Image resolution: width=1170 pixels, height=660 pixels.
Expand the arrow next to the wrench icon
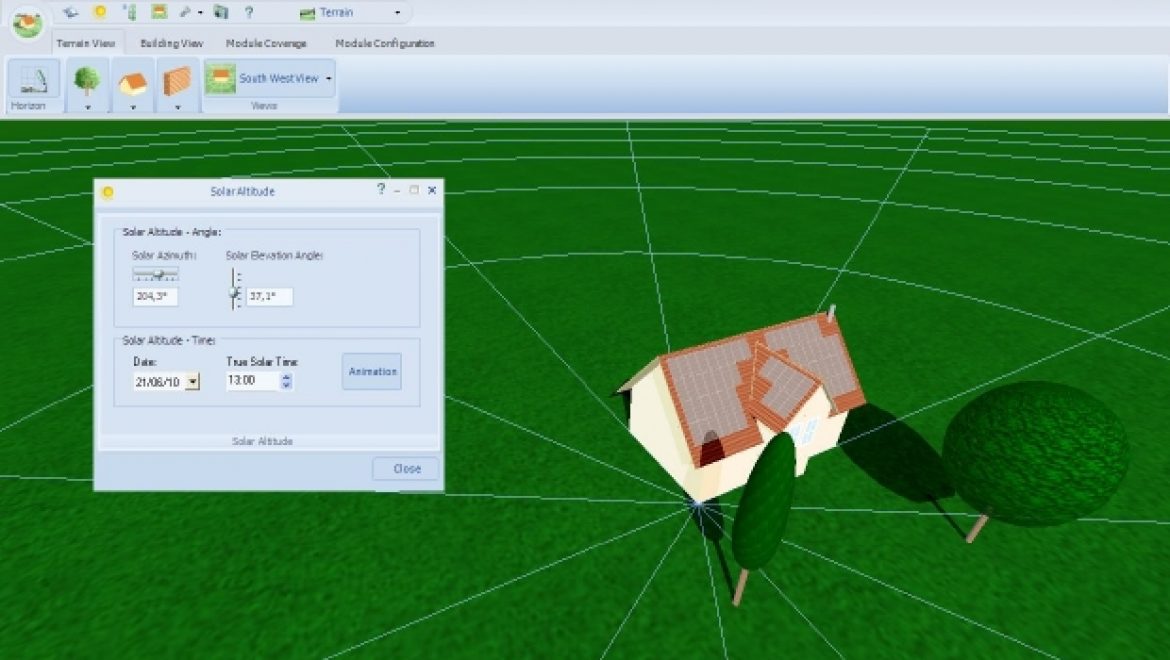[200, 13]
